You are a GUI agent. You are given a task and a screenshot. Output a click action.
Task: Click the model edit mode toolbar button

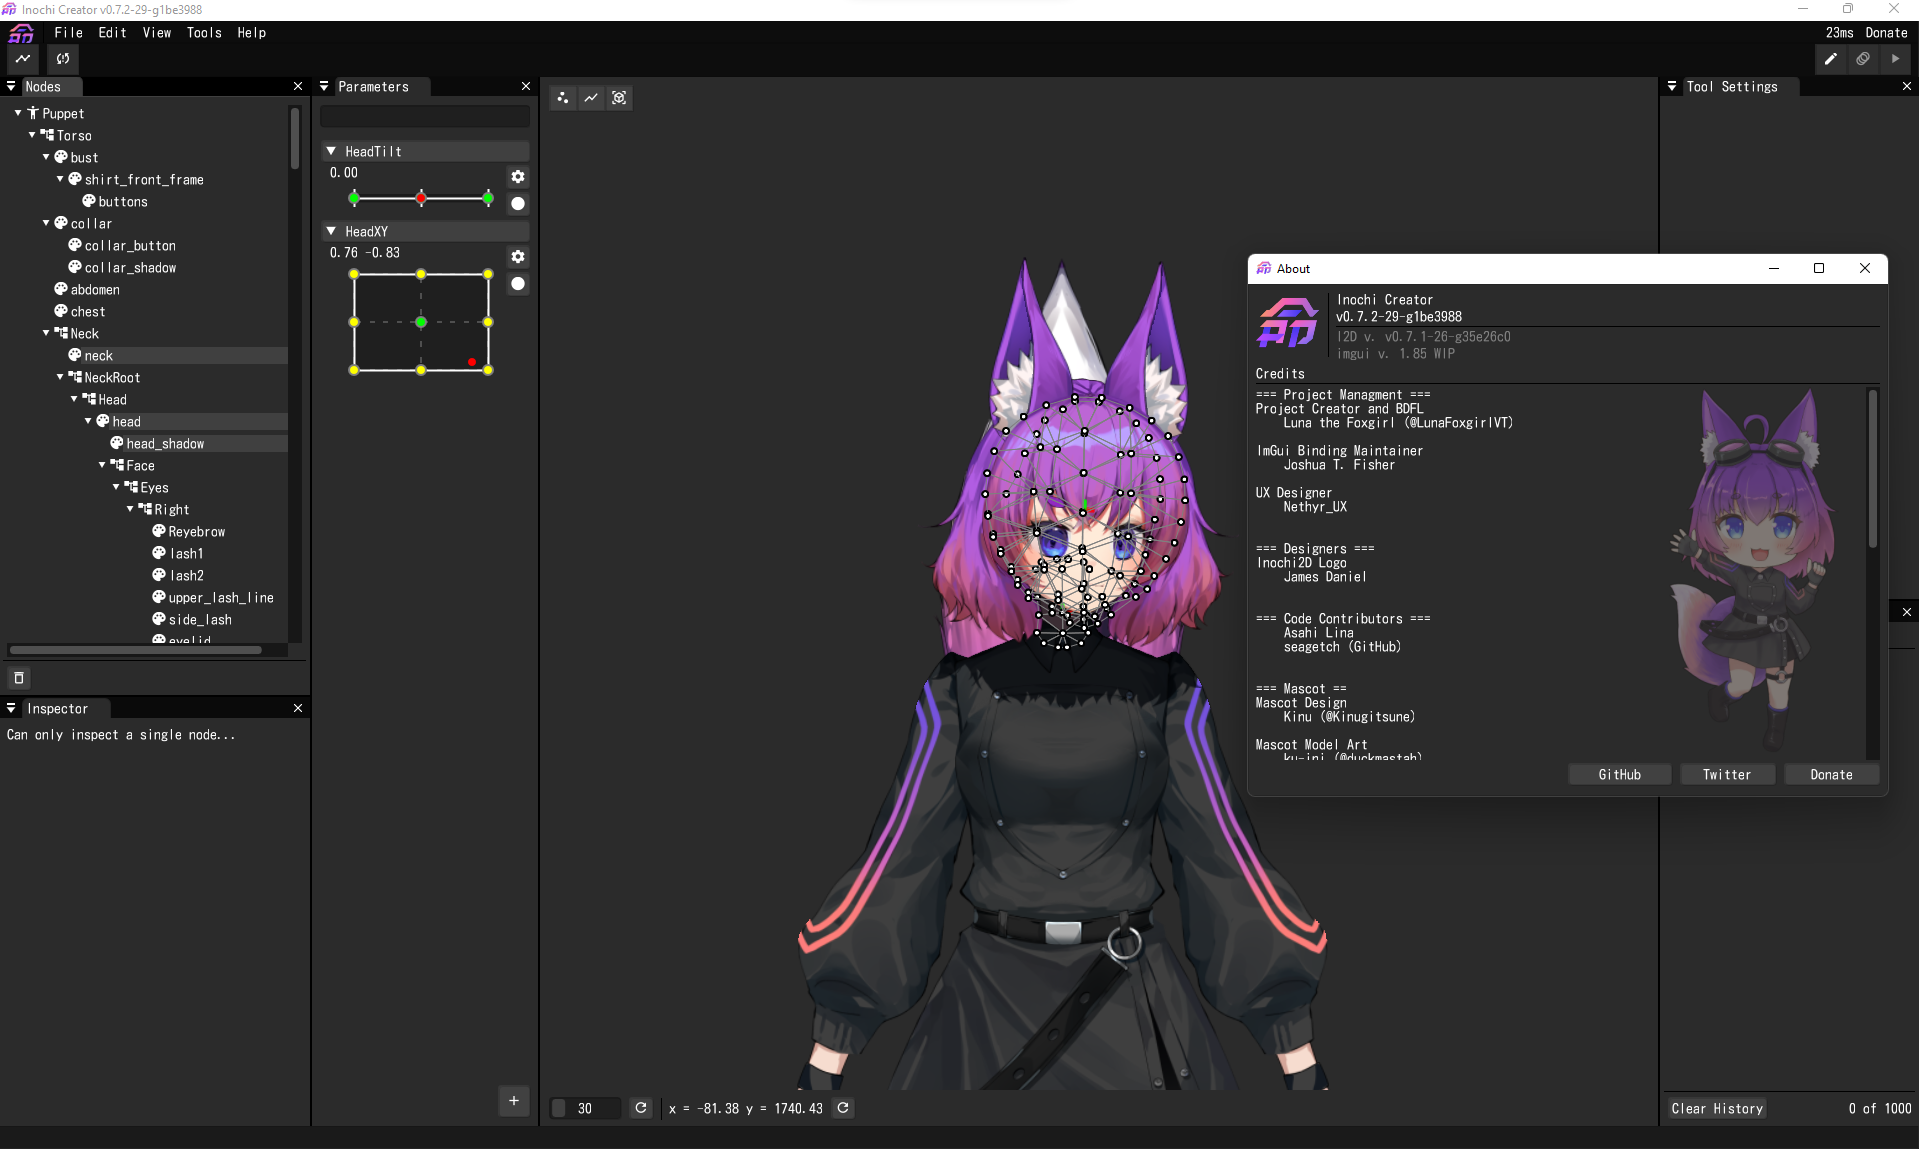(23, 59)
